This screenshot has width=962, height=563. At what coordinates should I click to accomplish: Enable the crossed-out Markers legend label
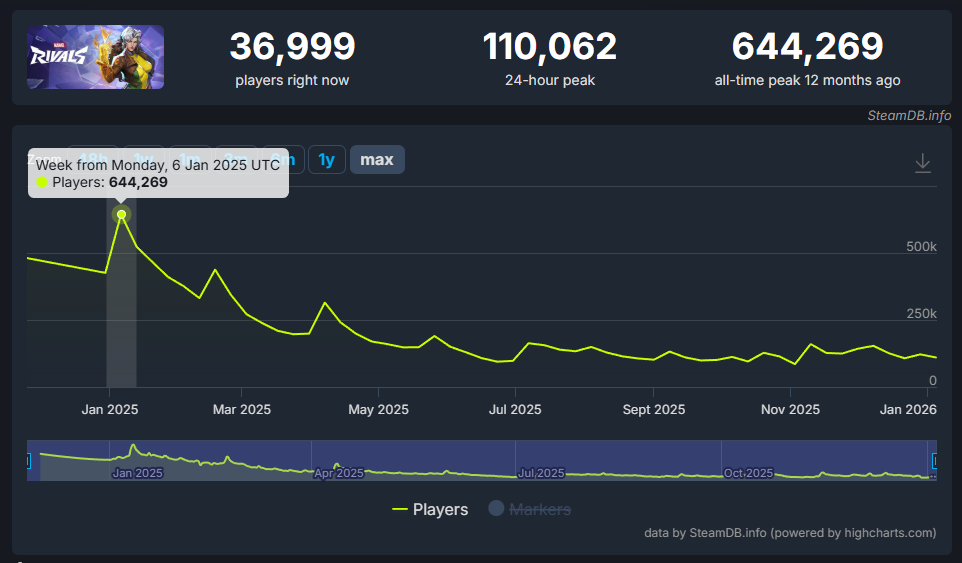pos(540,510)
